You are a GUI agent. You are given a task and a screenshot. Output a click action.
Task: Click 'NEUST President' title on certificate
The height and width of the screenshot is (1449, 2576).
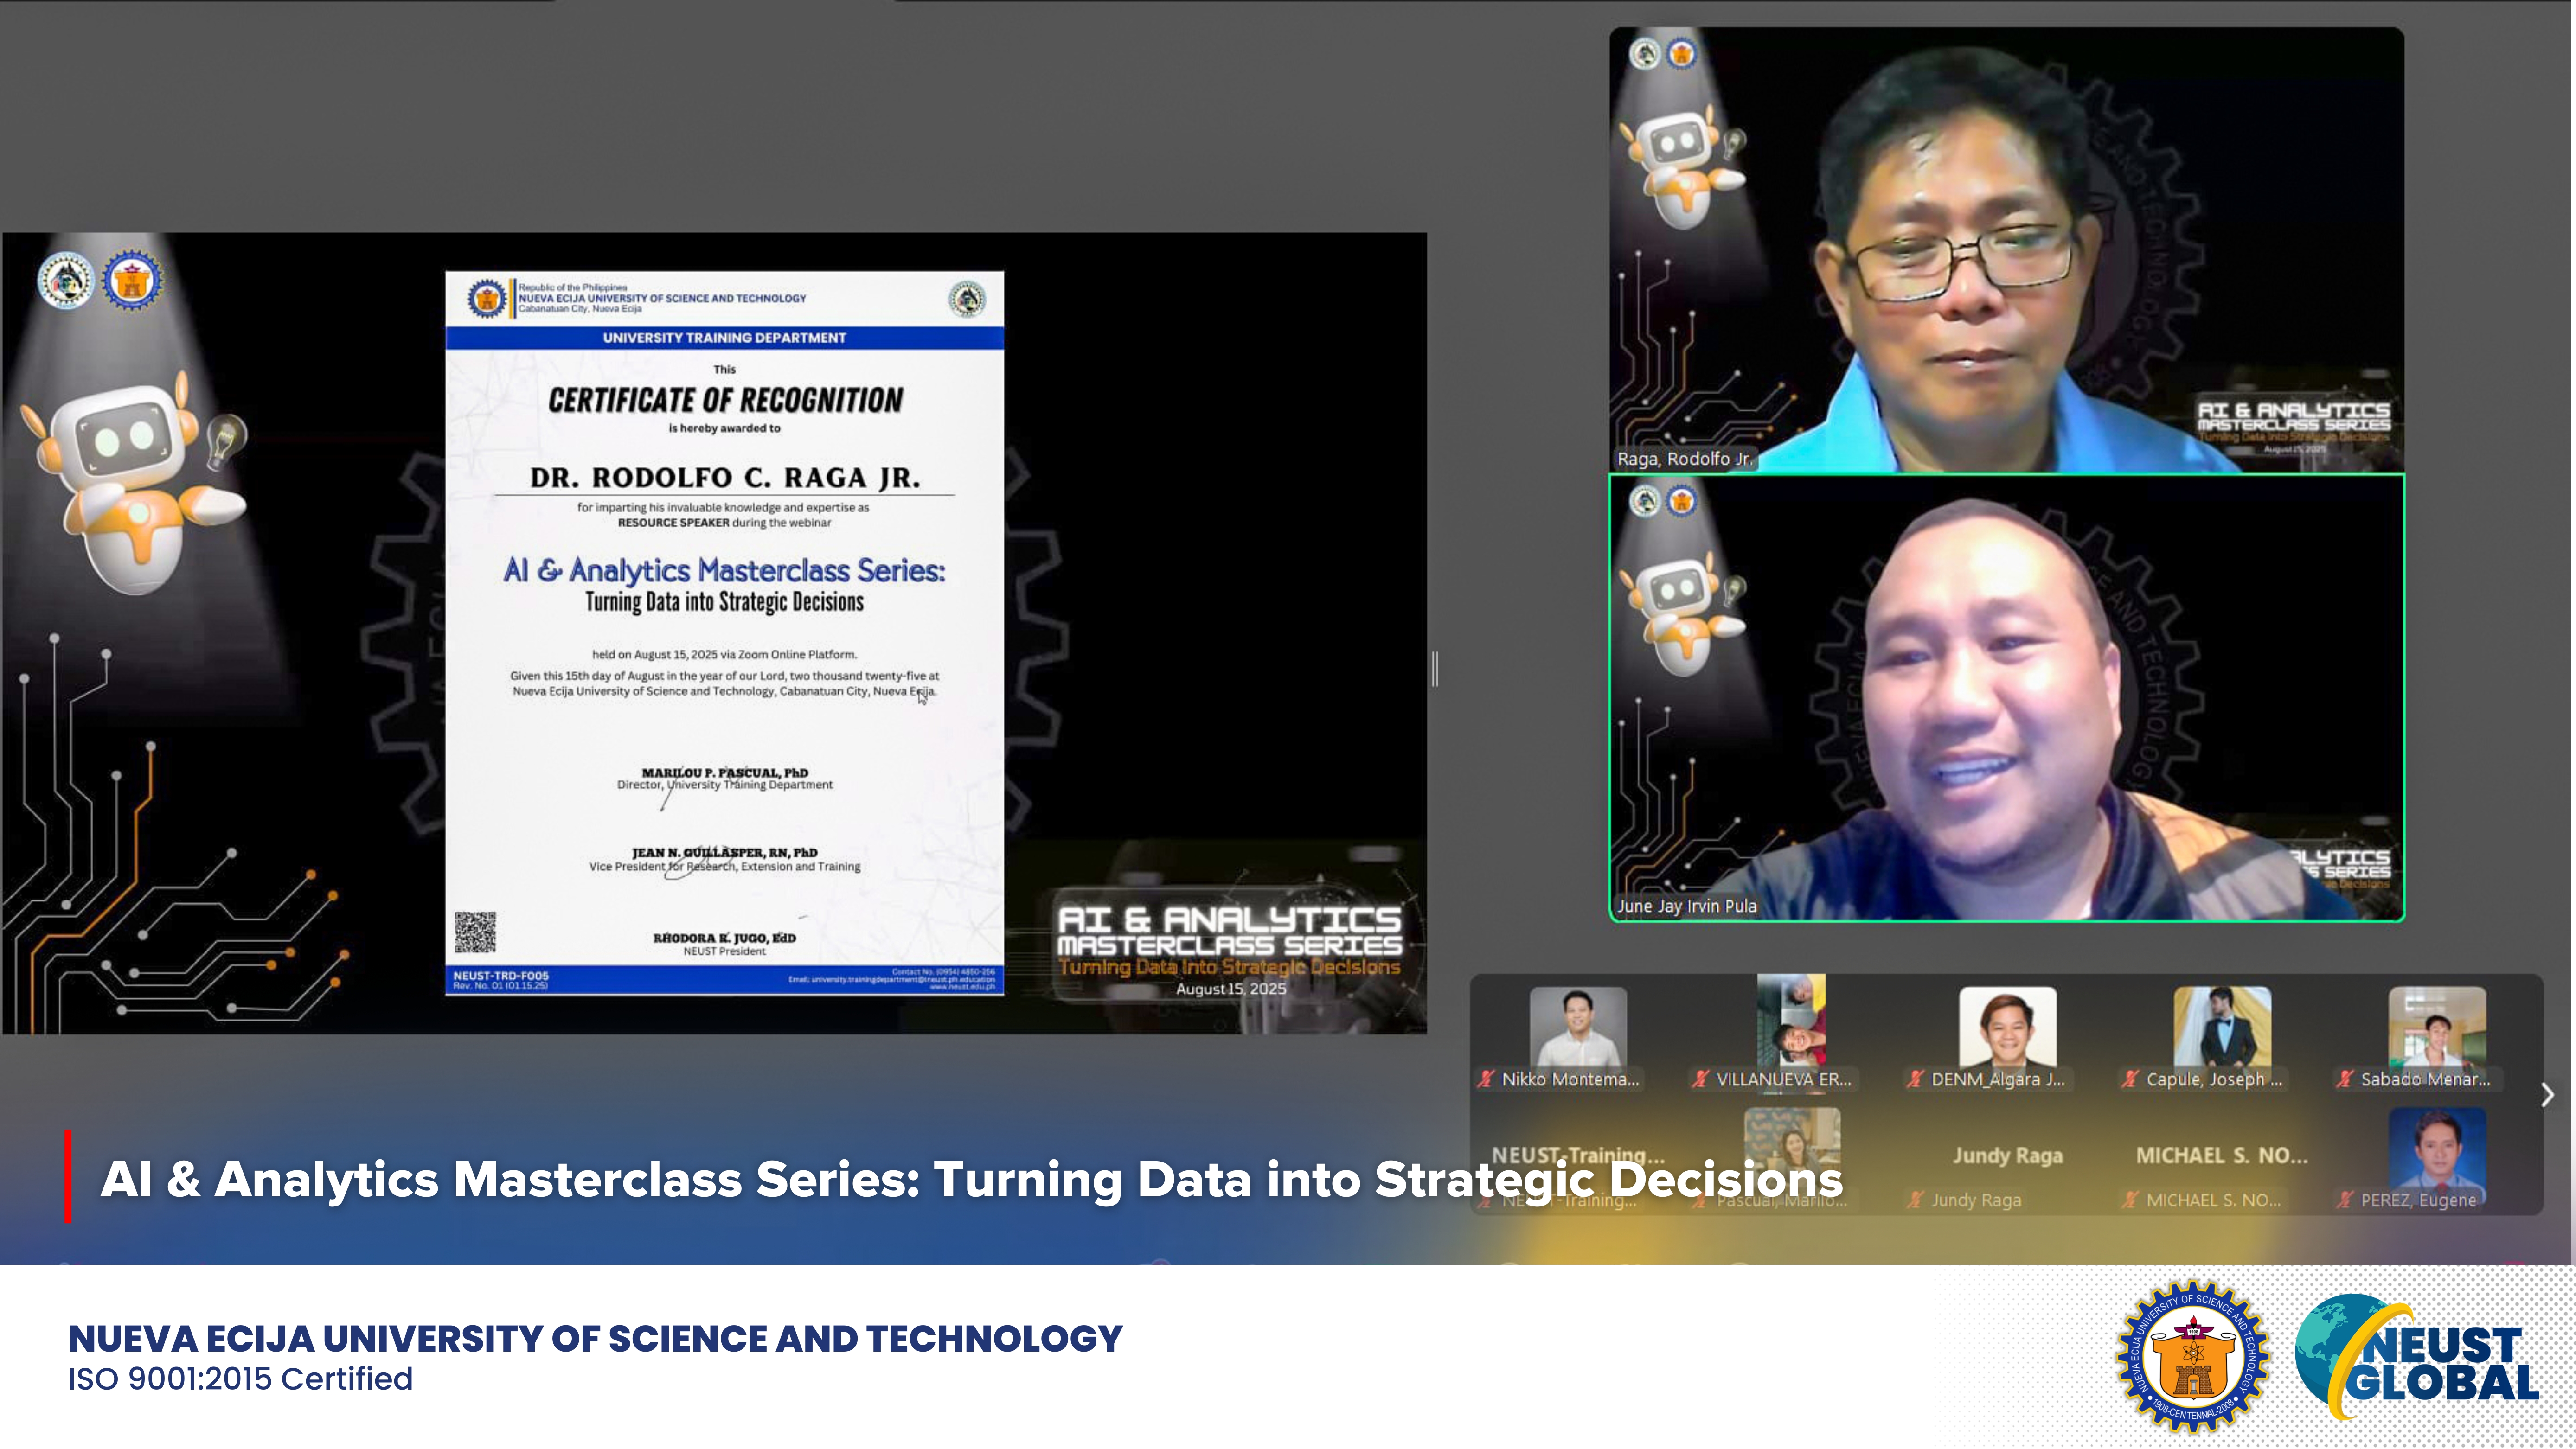point(725,951)
